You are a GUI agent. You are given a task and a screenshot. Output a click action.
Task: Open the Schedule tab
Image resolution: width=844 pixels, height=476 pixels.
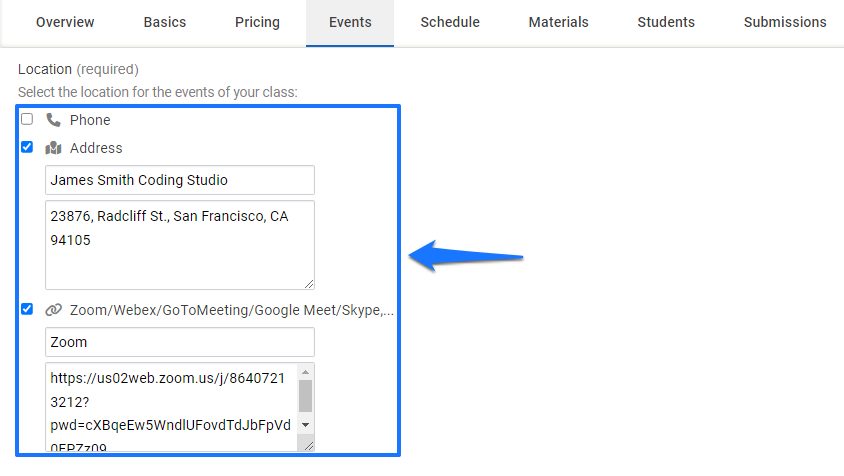point(450,22)
